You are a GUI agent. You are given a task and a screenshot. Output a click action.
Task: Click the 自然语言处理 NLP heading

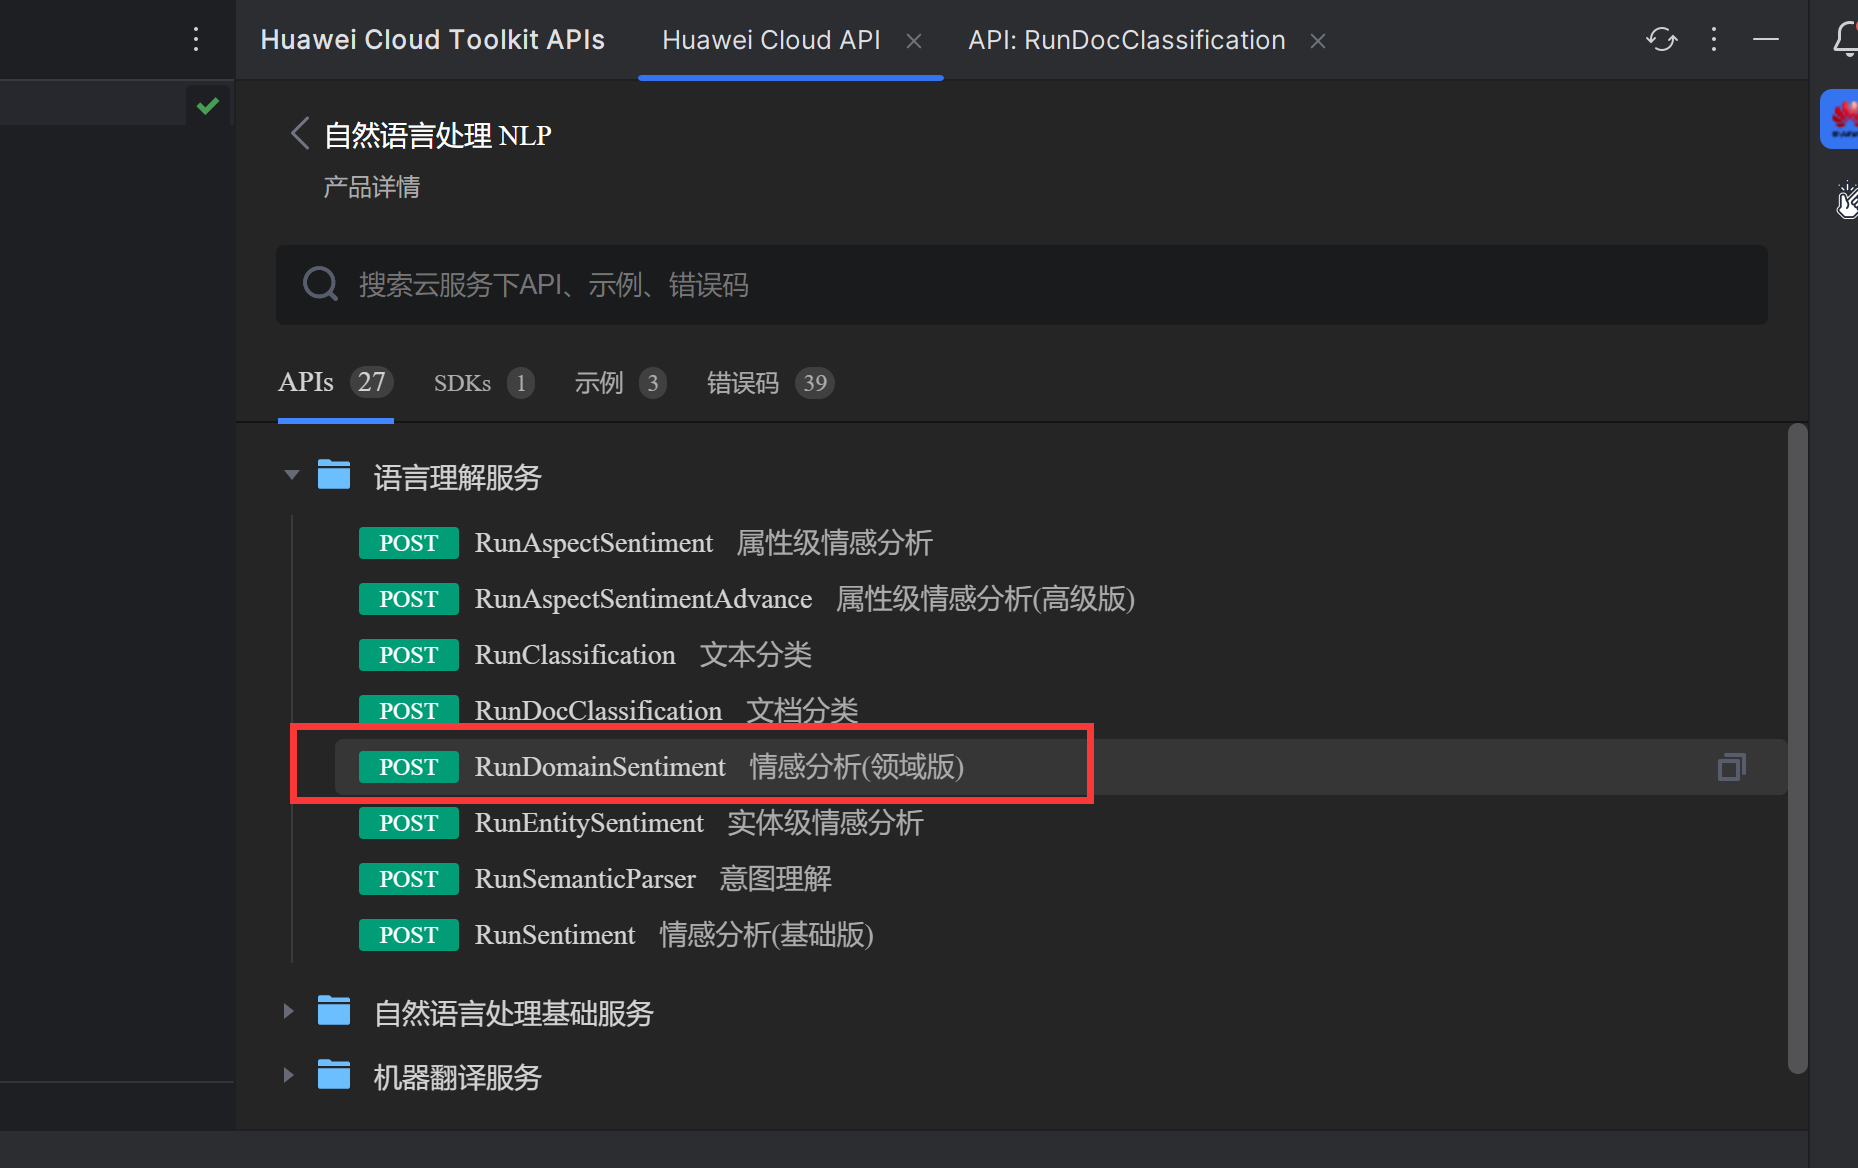[x=438, y=135]
